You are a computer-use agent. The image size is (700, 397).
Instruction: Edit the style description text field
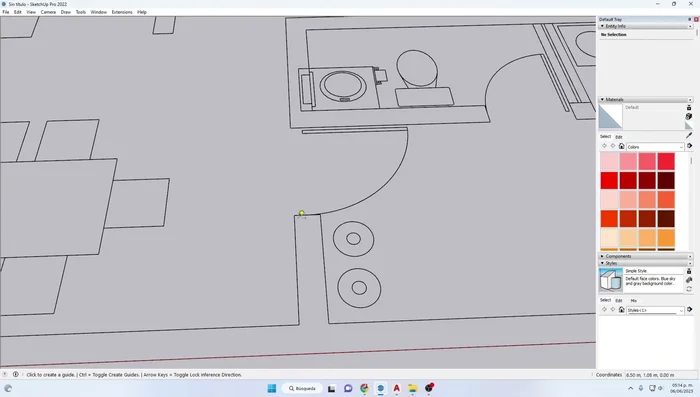click(x=654, y=284)
